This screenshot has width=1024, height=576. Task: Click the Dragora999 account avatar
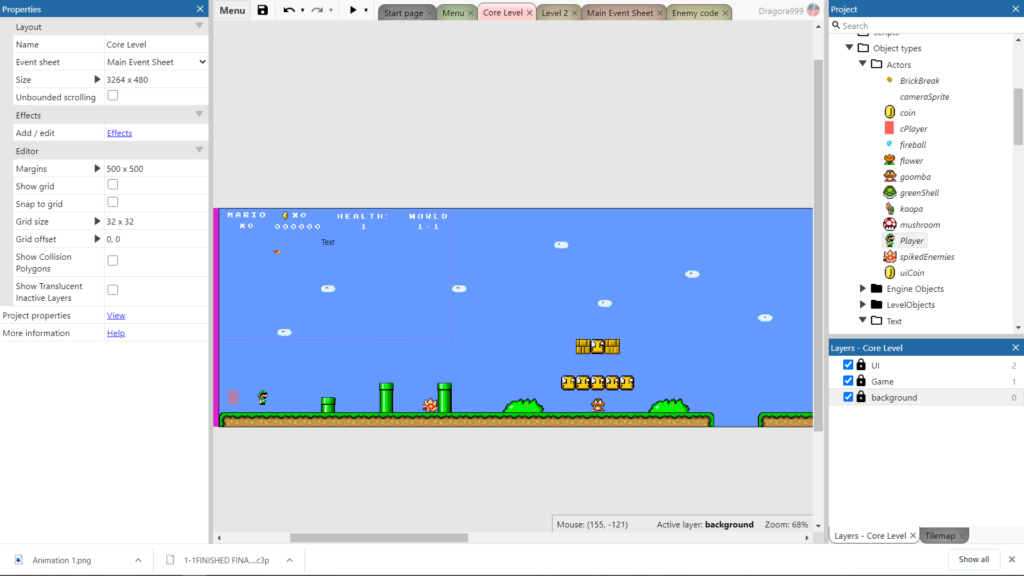click(x=813, y=10)
